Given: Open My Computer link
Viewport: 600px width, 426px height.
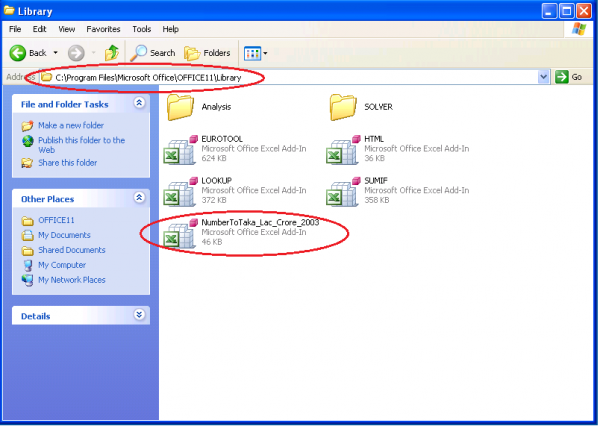Looking at the screenshot, I should coord(62,265).
